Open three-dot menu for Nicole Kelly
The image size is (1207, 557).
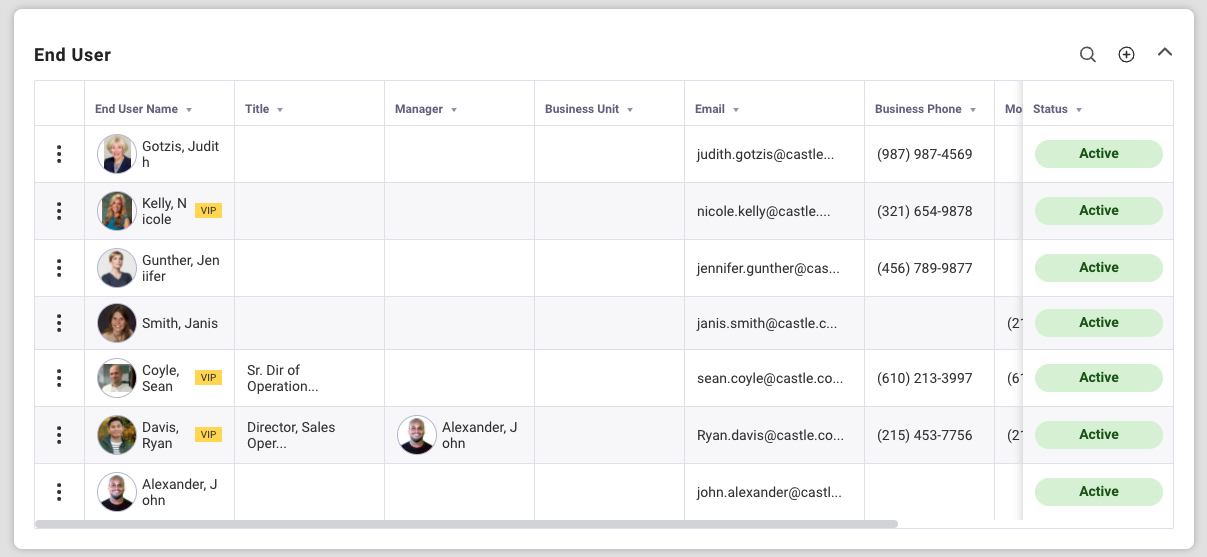pyautogui.click(x=59, y=211)
